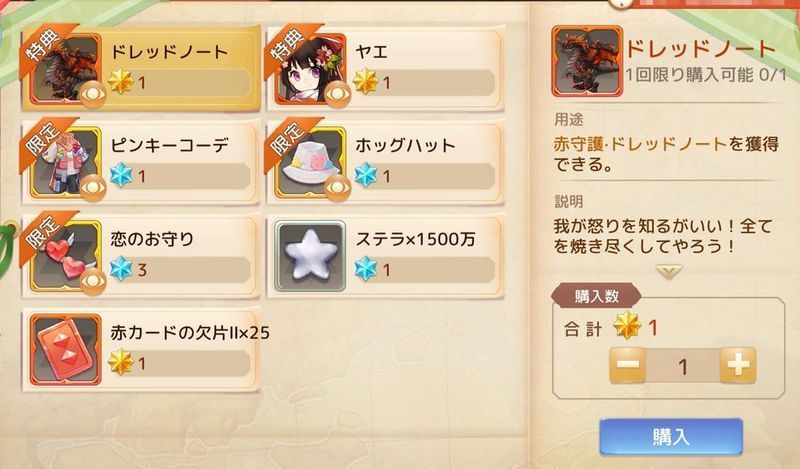800x469 pixels.
Task: Choose the ピンキーコーデ outfit icon
Action: coord(65,162)
